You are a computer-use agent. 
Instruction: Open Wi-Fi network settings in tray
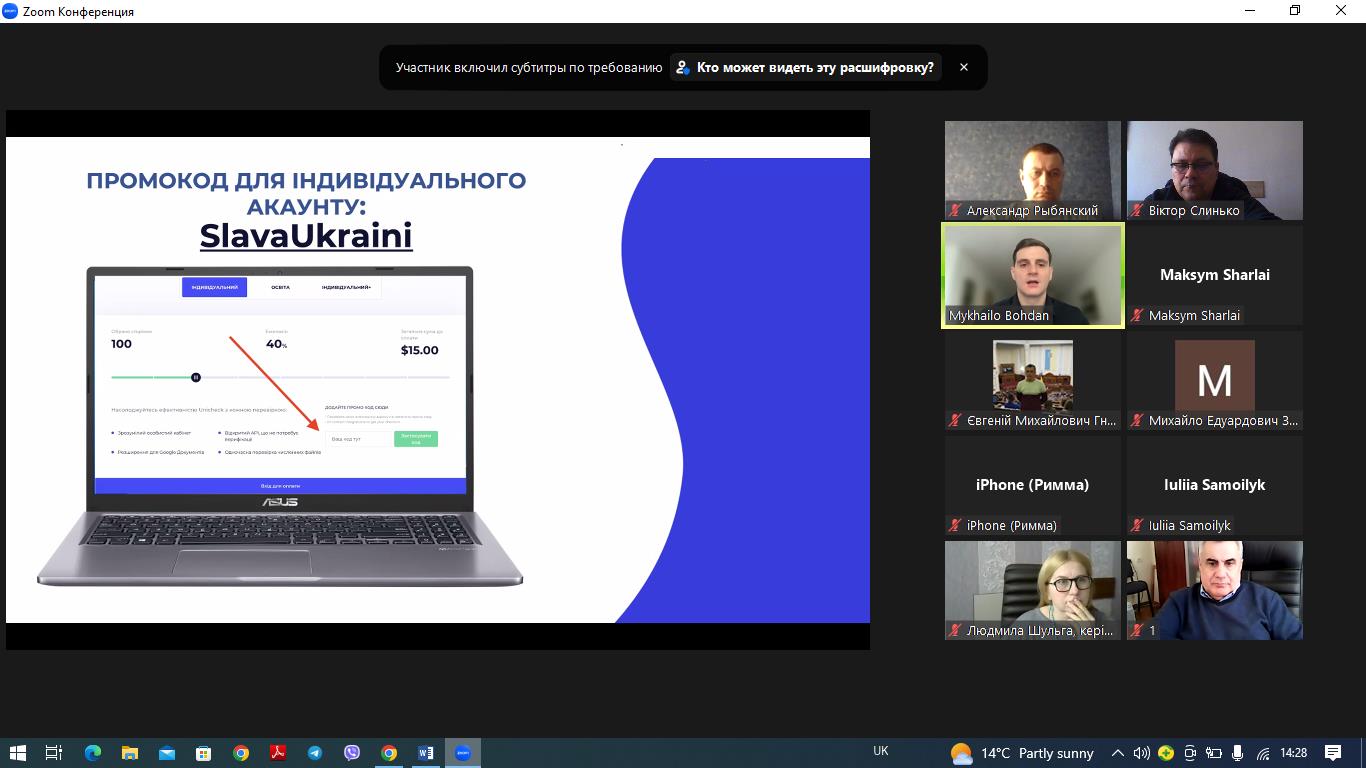point(1263,753)
